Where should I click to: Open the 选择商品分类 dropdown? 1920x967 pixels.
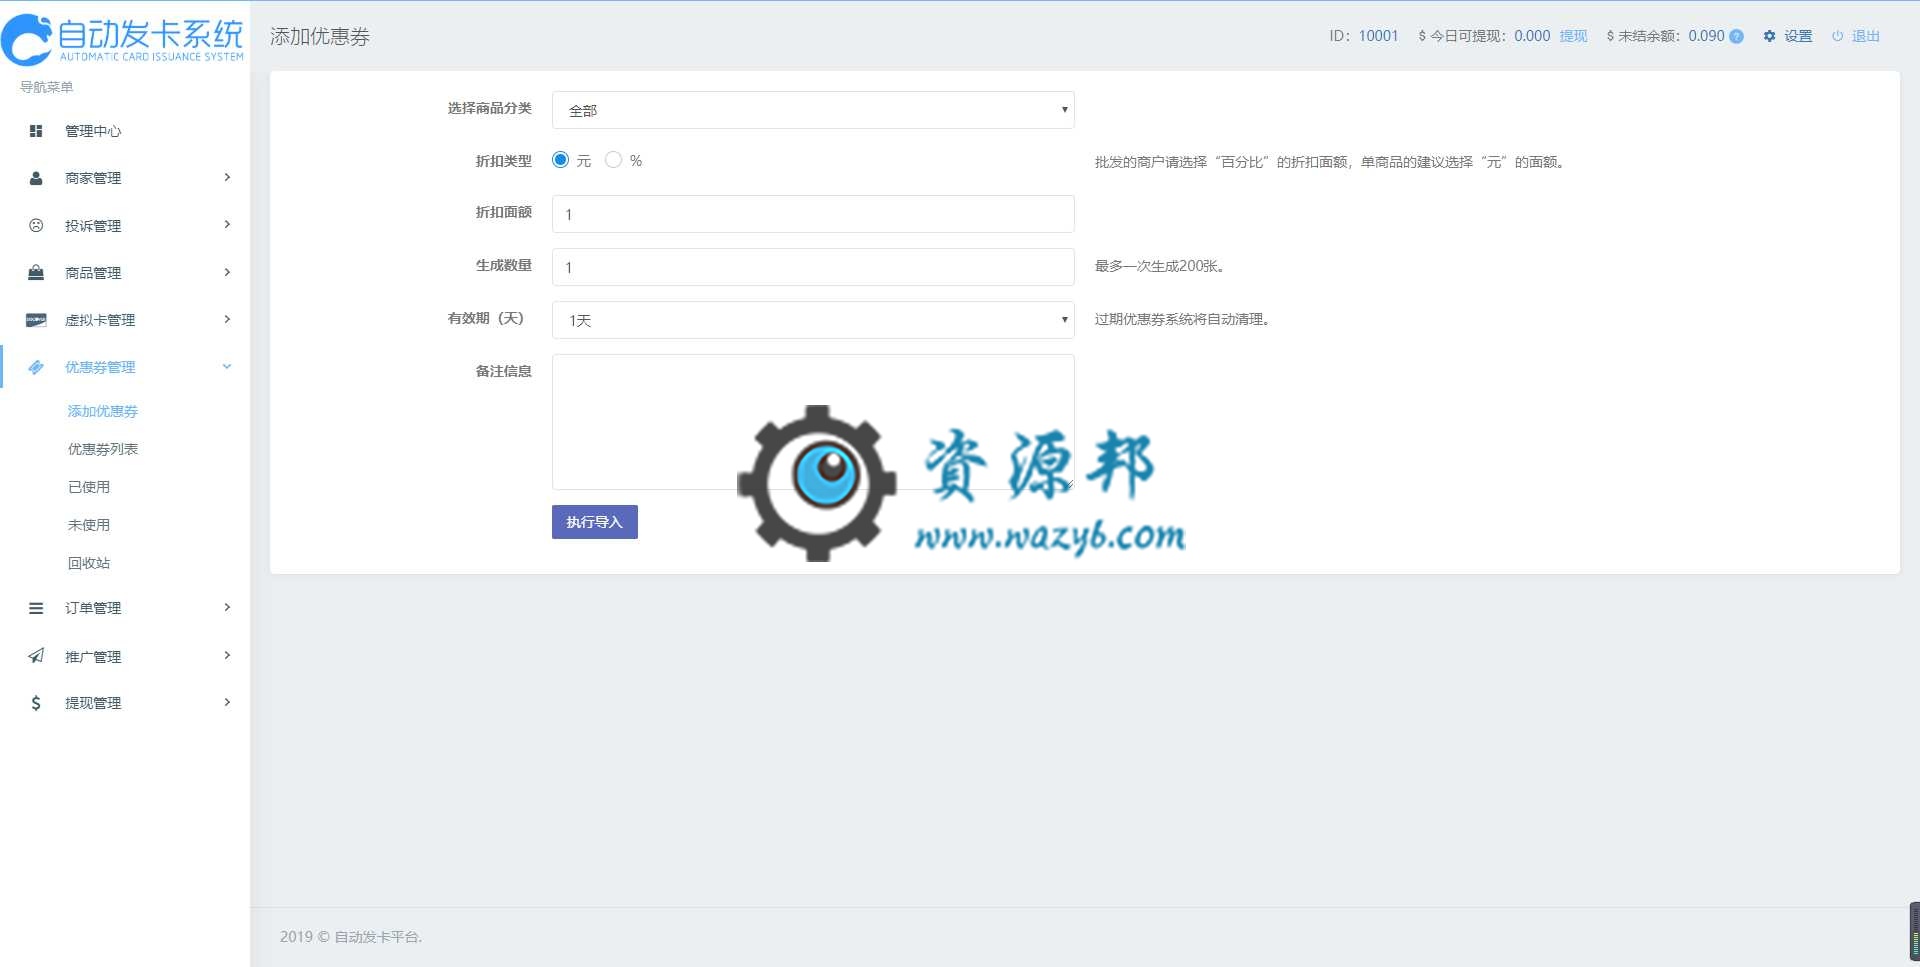coord(813,110)
